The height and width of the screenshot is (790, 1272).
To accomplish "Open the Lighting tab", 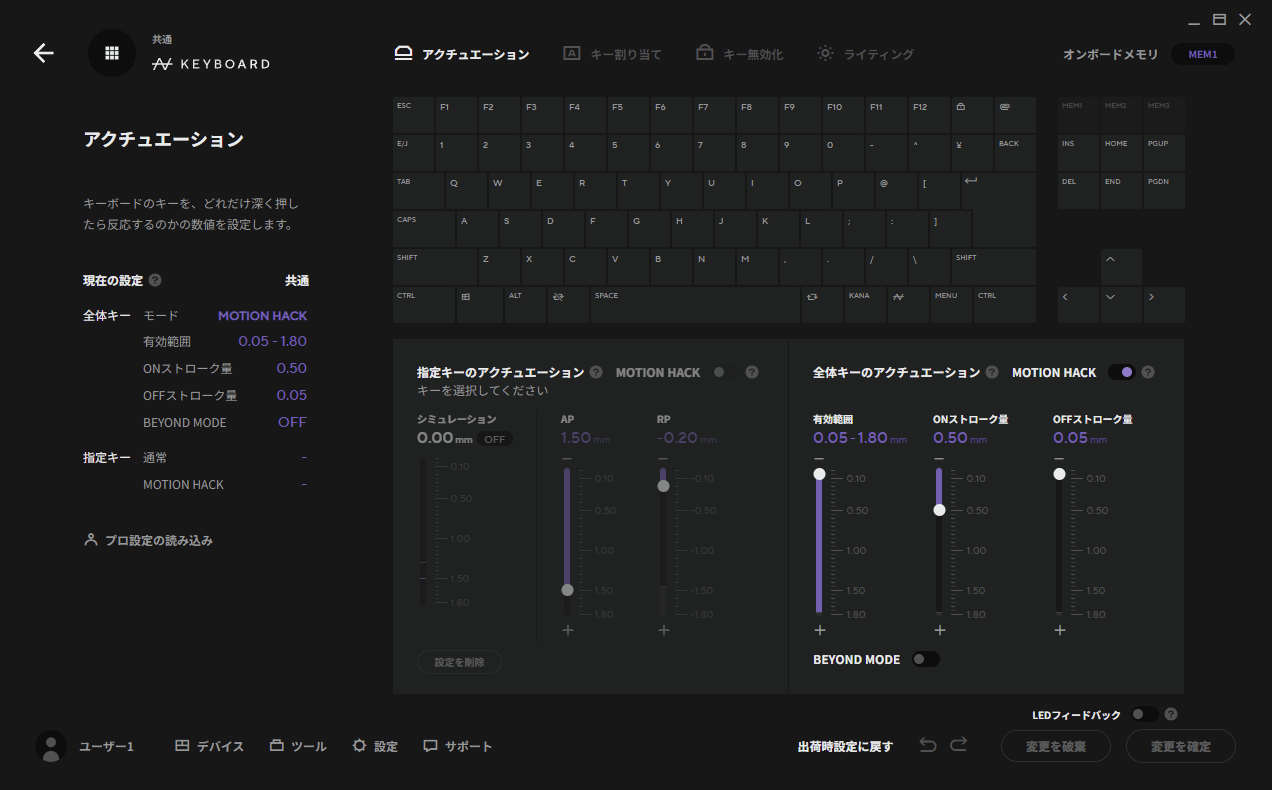I will [865, 54].
